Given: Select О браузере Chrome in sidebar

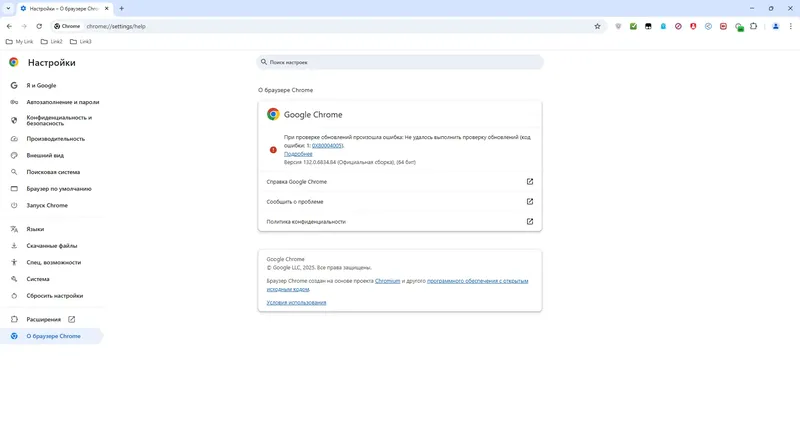Looking at the screenshot, I should point(51,336).
